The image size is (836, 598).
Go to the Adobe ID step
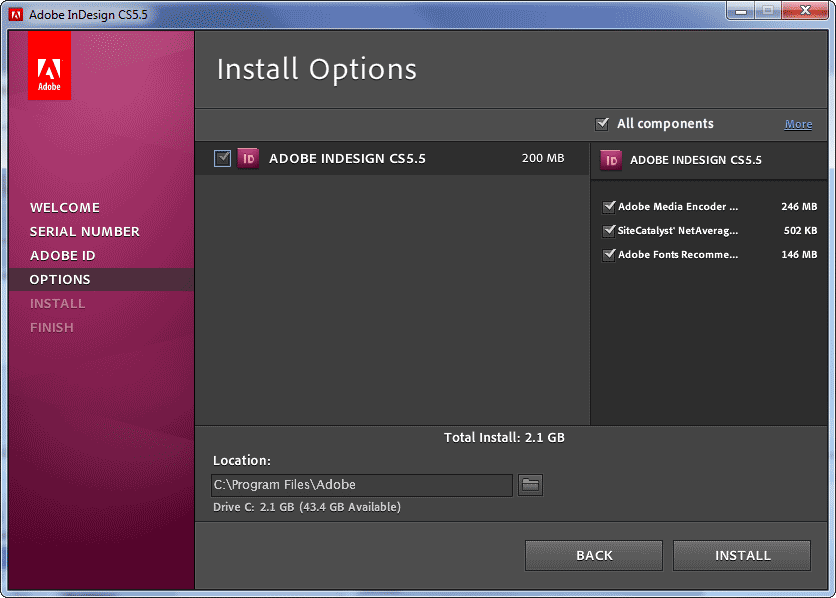coord(62,255)
